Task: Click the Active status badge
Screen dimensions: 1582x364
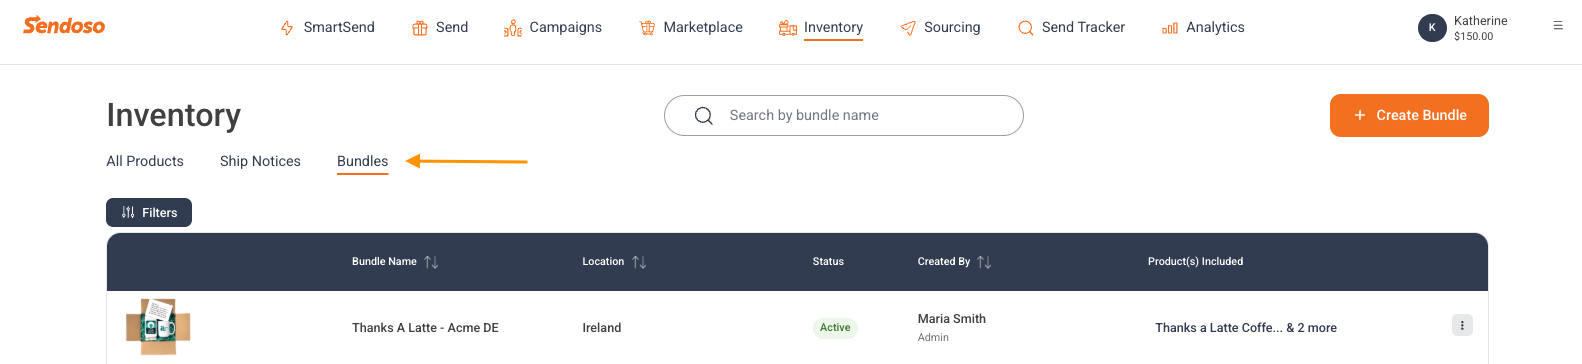Action: click(835, 328)
